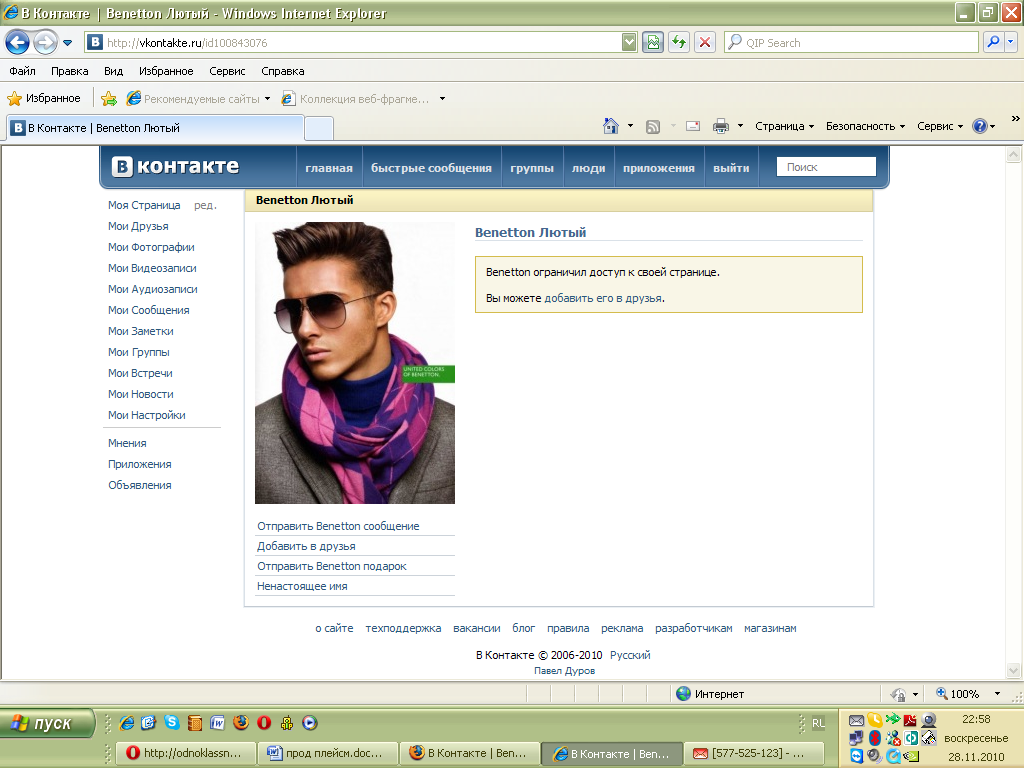Image resolution: width=1024 pixels, height=768 pixels.
Task: Click Отправить Benetton подарок
Action: pos(332,566)
